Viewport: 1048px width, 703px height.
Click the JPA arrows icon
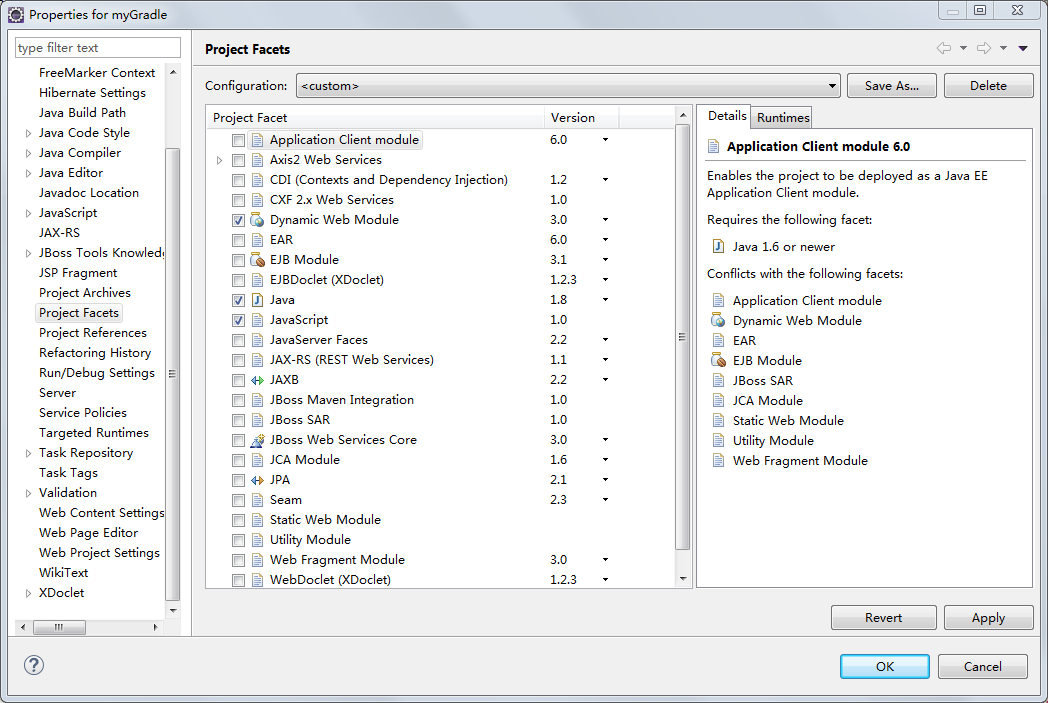coord(257,480)
